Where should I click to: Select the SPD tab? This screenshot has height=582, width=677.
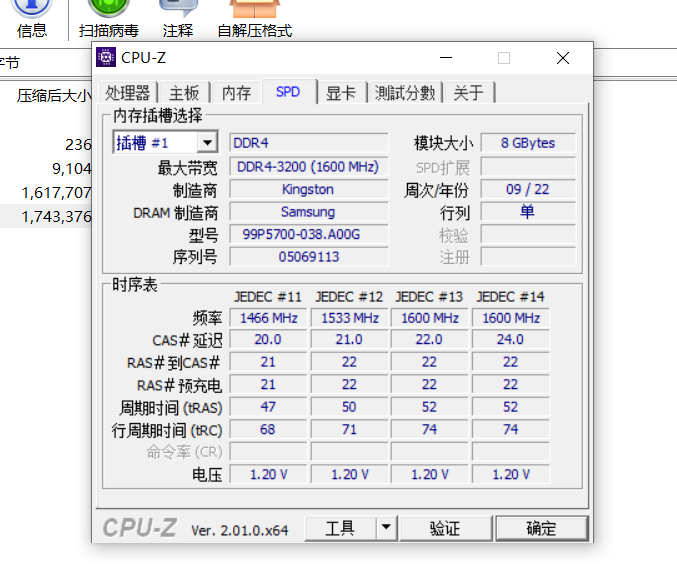(288, 92)
